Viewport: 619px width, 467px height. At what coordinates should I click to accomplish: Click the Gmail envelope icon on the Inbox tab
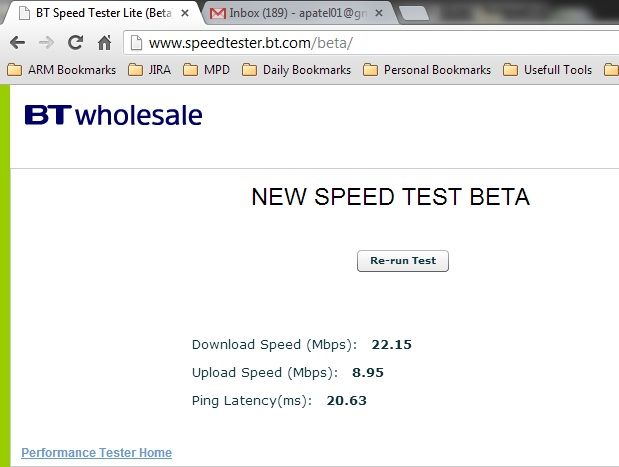pyautogui.click(x=218, y=14)
